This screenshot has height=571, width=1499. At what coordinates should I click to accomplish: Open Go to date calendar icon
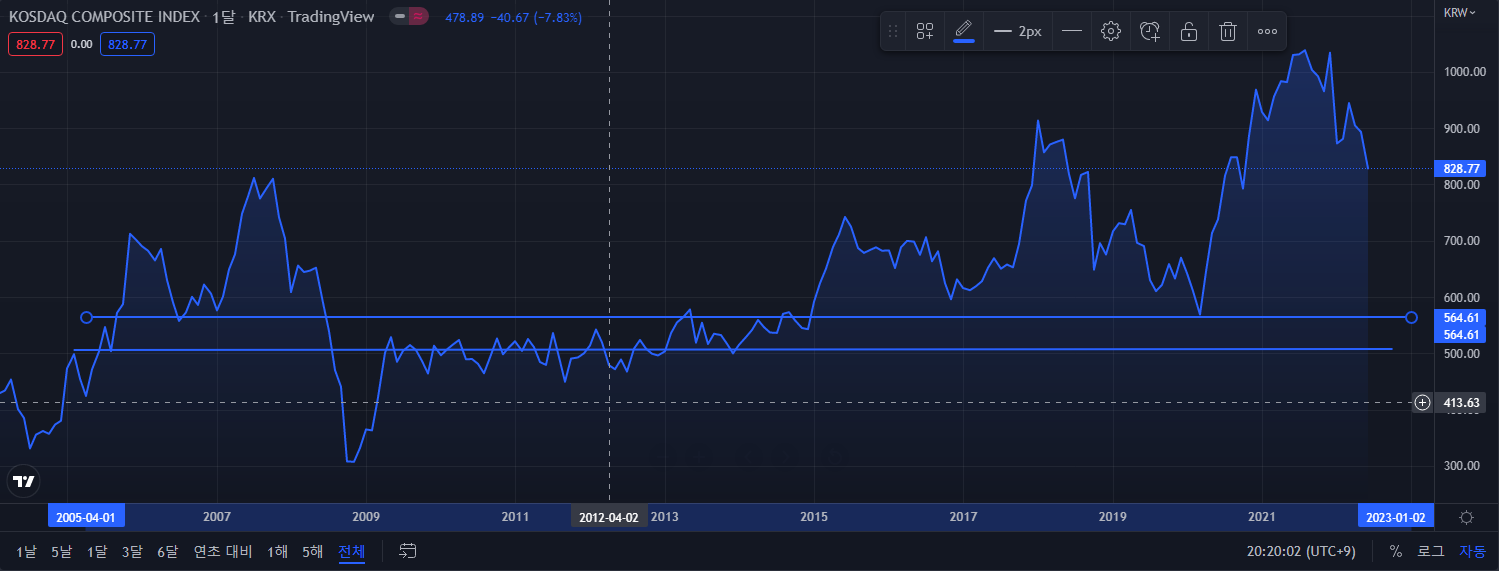pos(407,550)
